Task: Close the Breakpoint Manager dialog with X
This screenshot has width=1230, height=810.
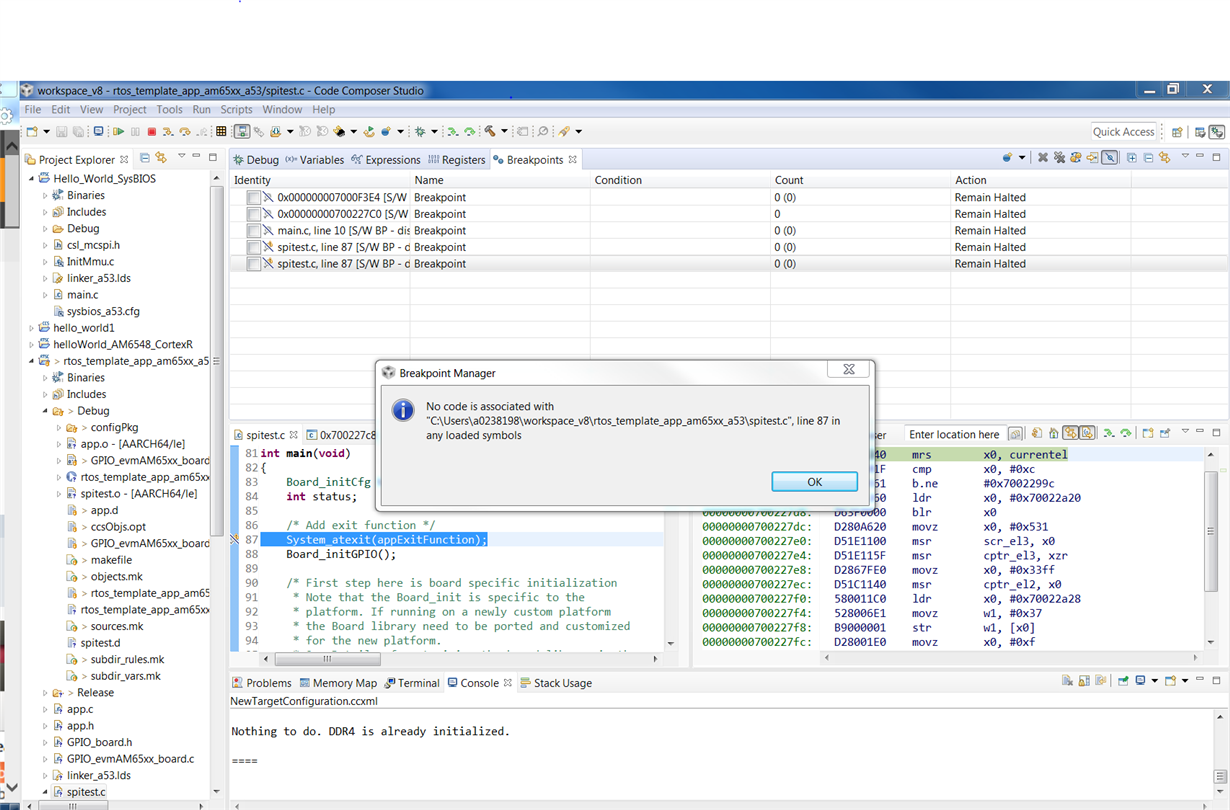Action: [x=848, y=370]
